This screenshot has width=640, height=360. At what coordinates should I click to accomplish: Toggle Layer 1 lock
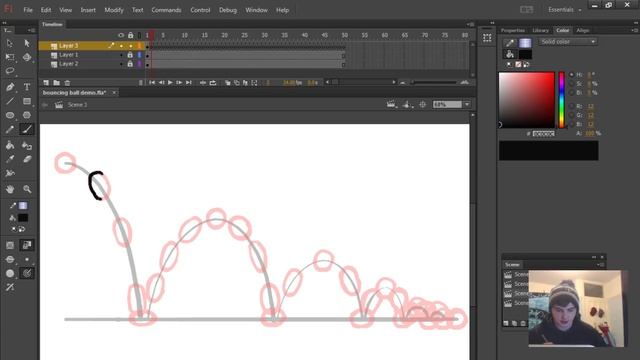[x=130, y=55]
